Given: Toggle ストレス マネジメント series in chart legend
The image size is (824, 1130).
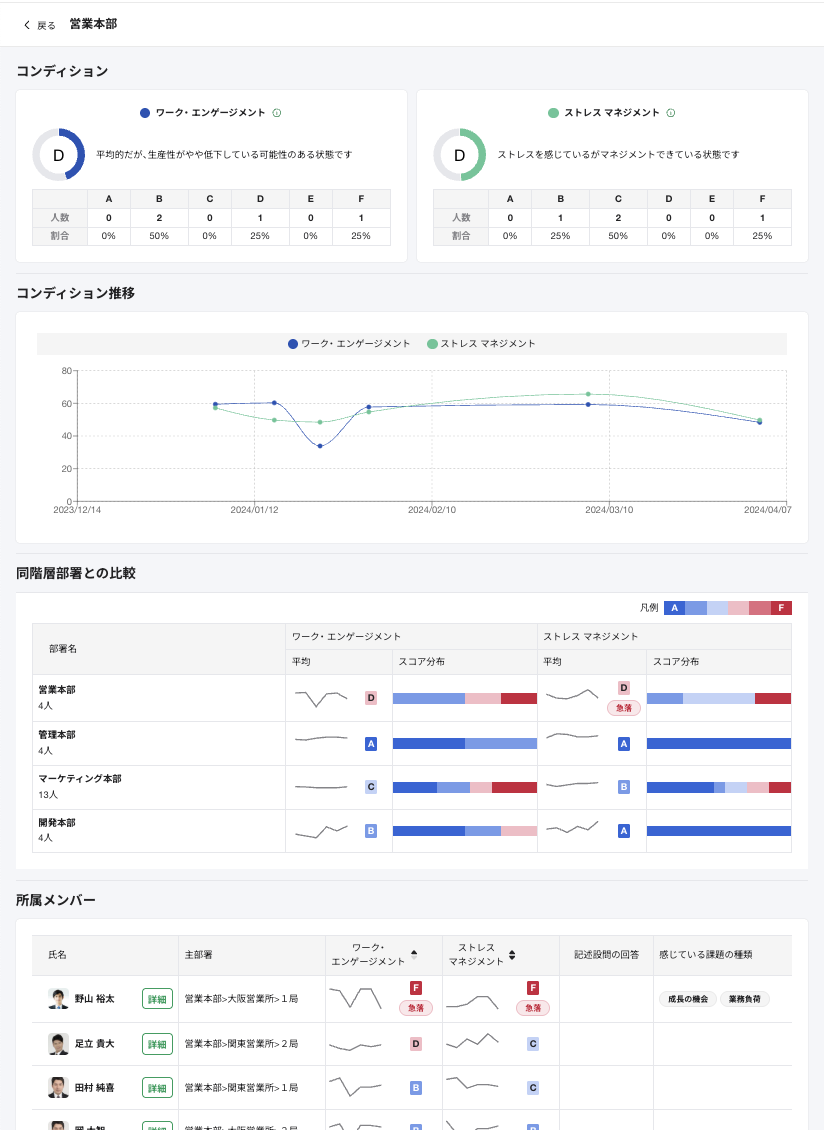Looking at the screenshot, I should click(x=482, y=344).
